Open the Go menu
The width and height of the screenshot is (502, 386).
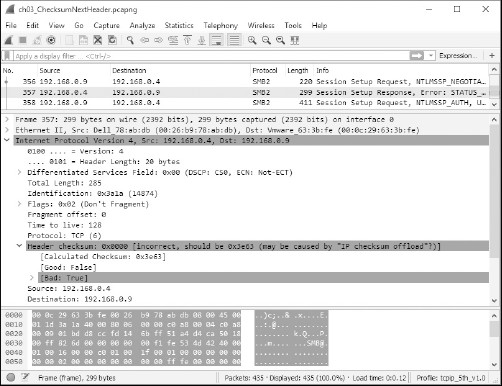79,25
